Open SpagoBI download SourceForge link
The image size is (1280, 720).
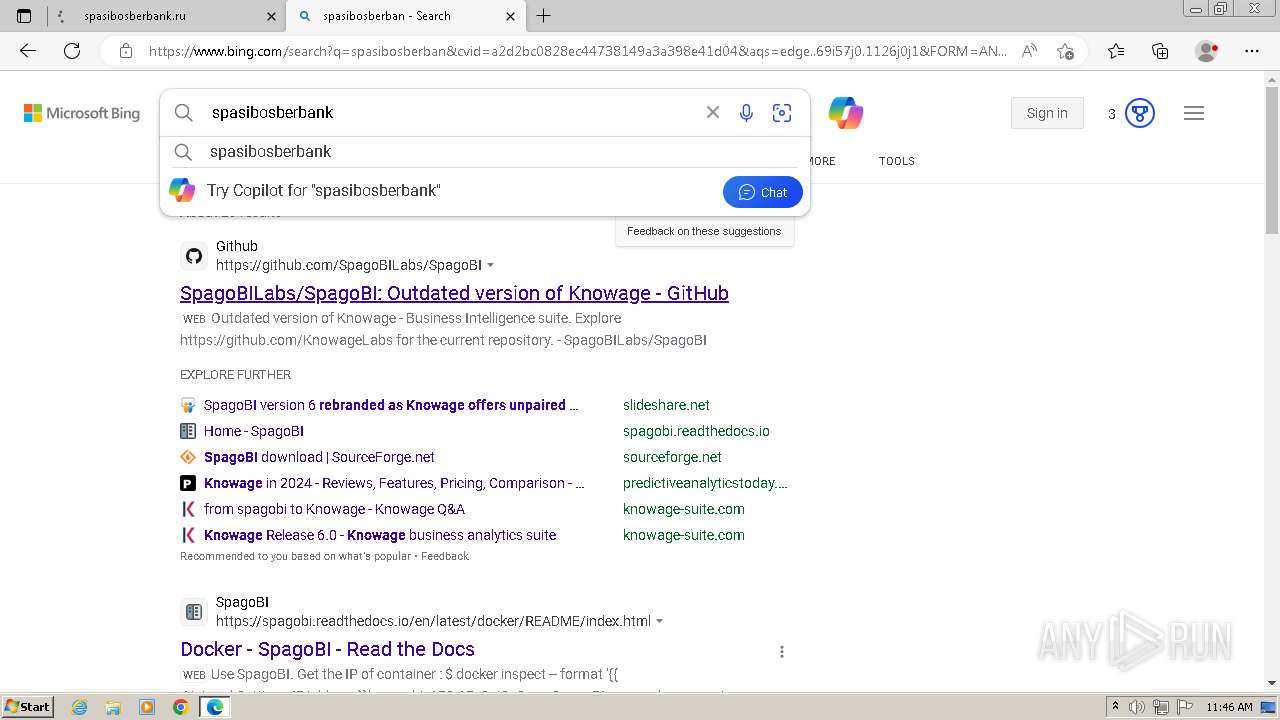(319, 457)
